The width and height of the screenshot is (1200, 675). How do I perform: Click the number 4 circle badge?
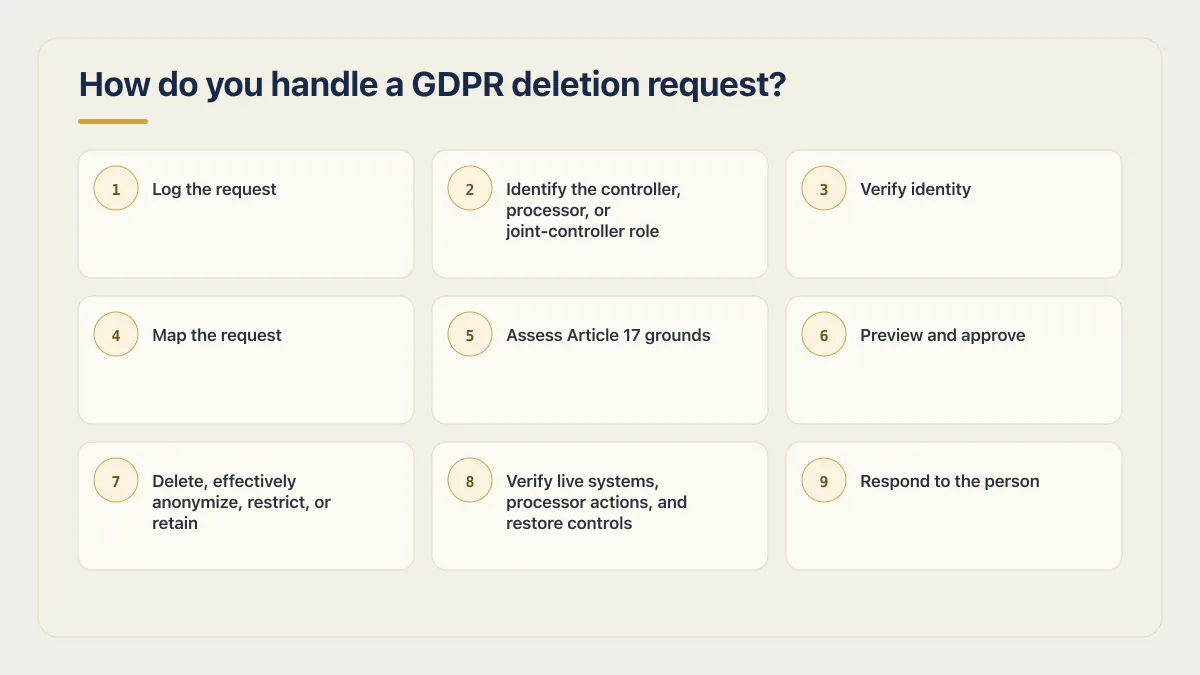tap(116, 334)
